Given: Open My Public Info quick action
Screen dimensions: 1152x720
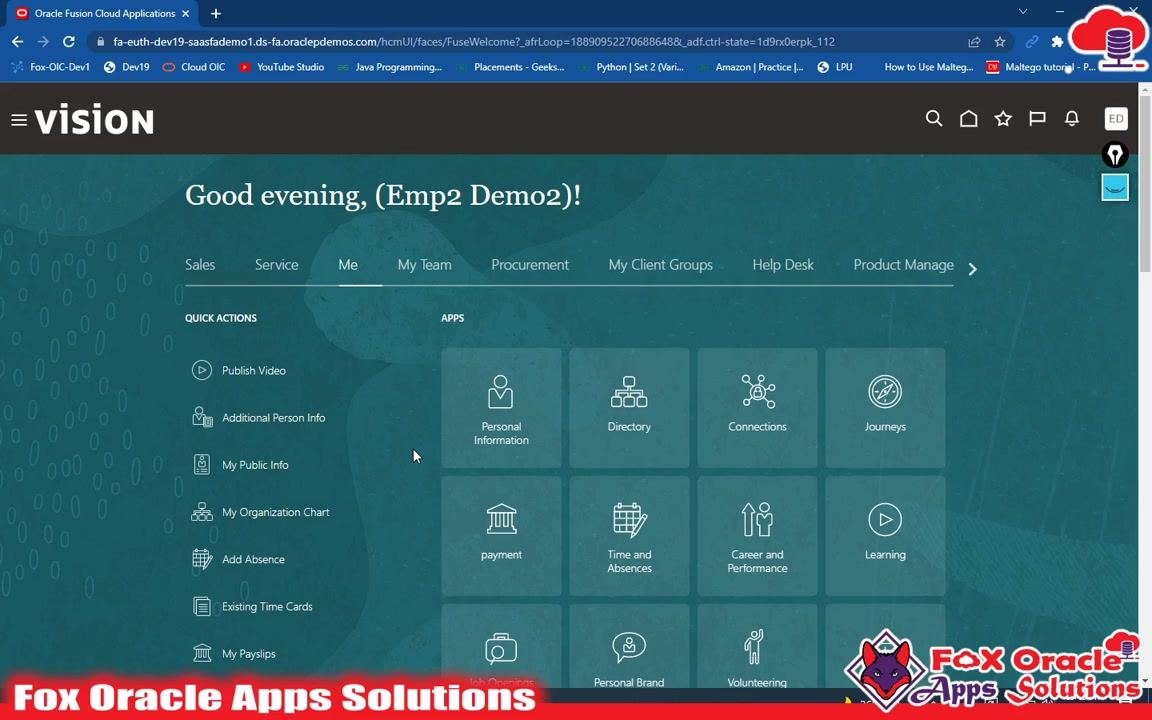Looking at the screenshot, I should (240, 464).
